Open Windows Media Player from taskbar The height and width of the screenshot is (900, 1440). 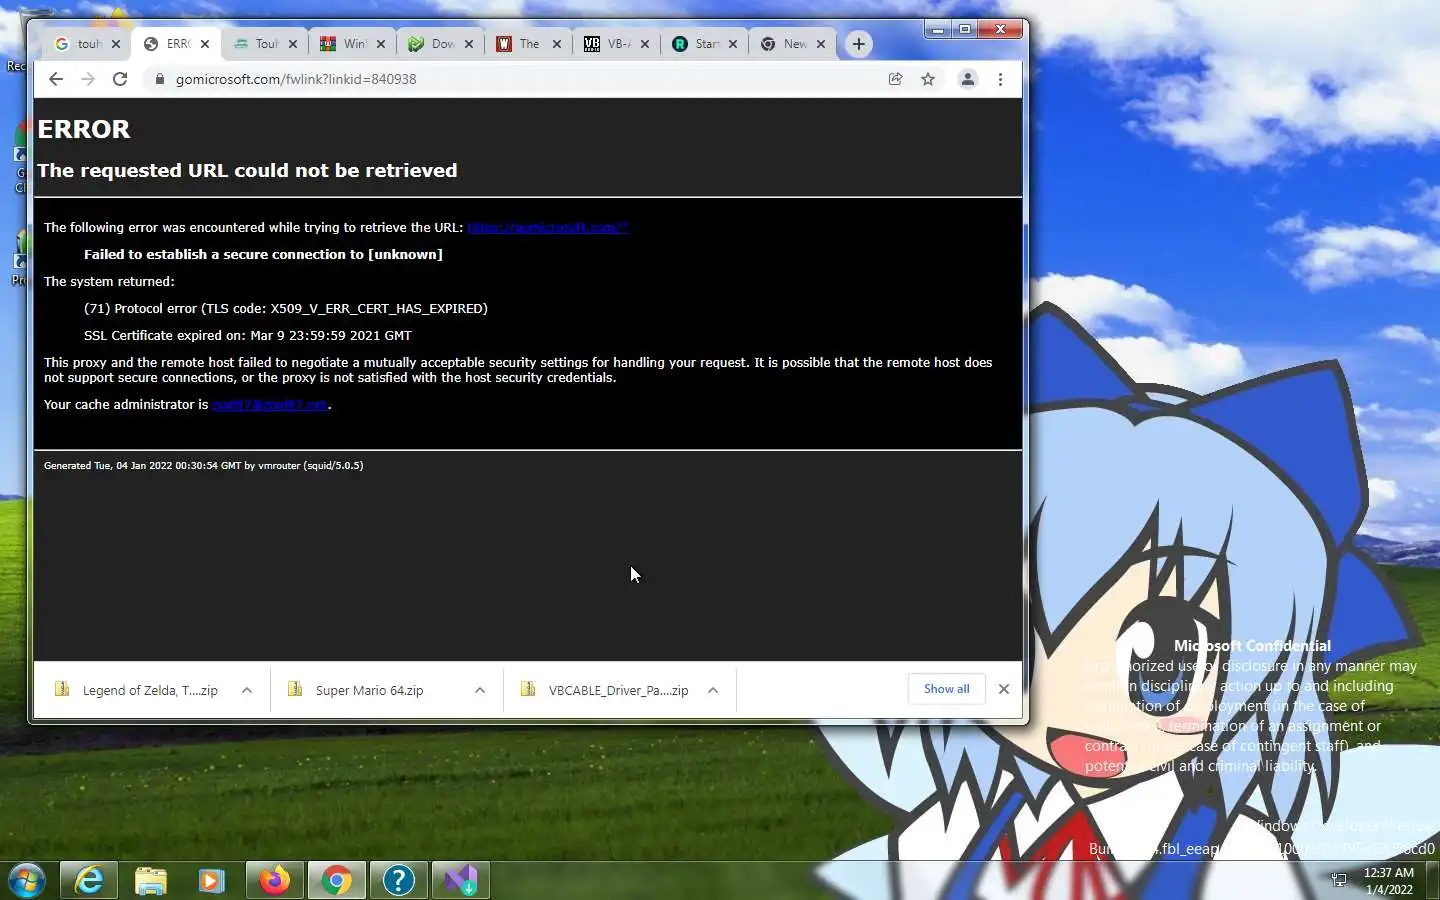point(212,881)
